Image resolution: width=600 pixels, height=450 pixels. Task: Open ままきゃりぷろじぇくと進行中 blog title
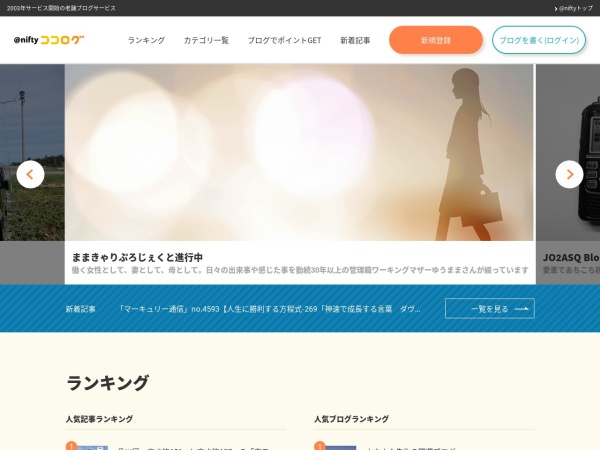137,257
